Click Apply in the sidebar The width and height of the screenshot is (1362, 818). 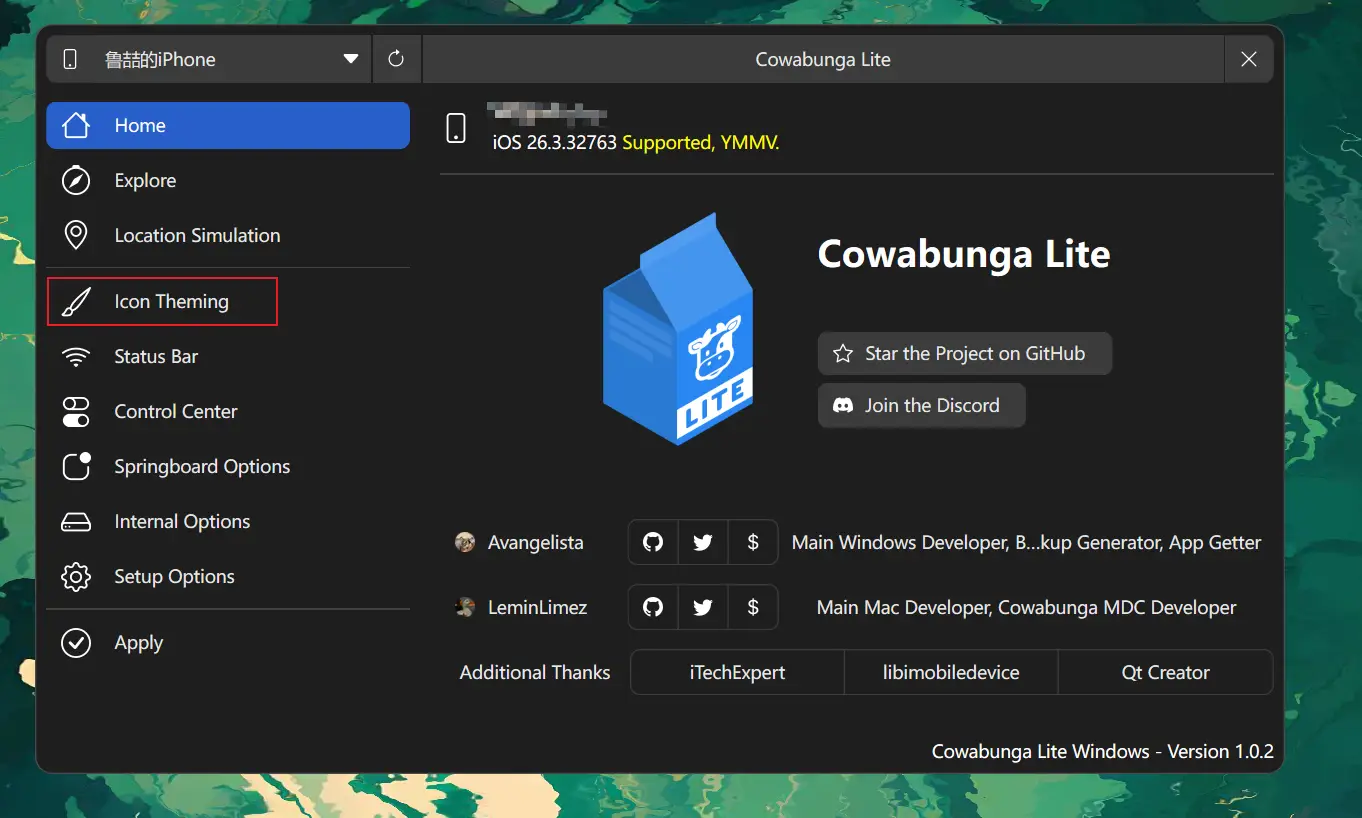(138, 643)
